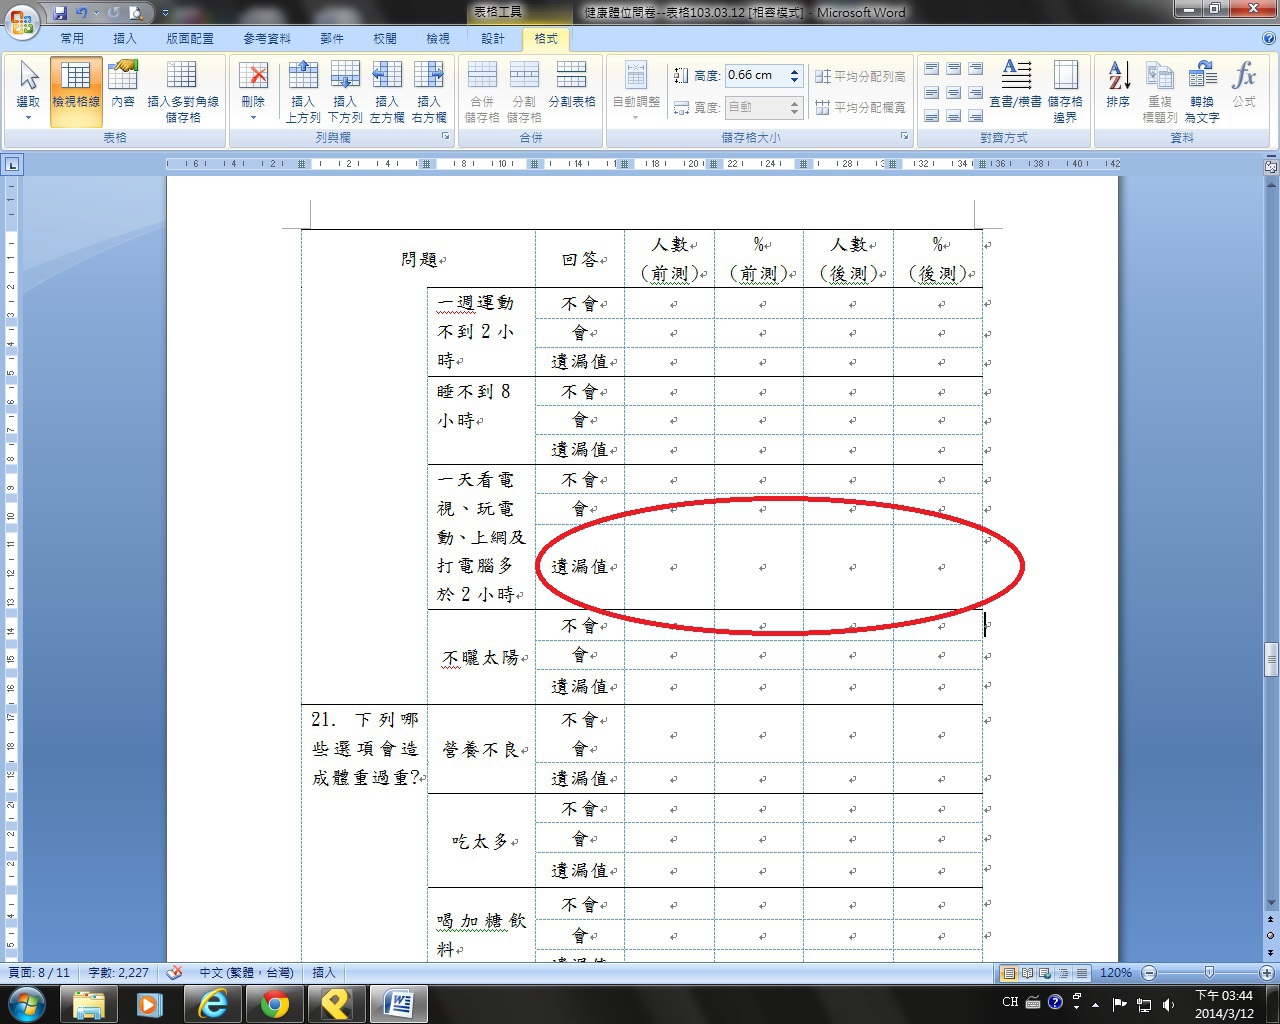Switch to Outline view

coord(1063,973)
